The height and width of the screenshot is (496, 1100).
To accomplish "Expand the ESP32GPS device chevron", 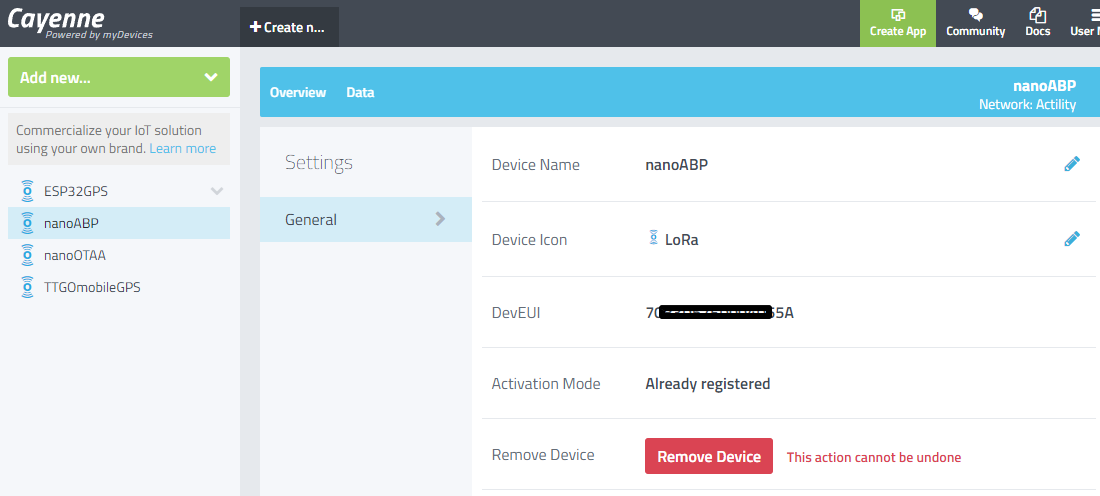I will (217, 191).
